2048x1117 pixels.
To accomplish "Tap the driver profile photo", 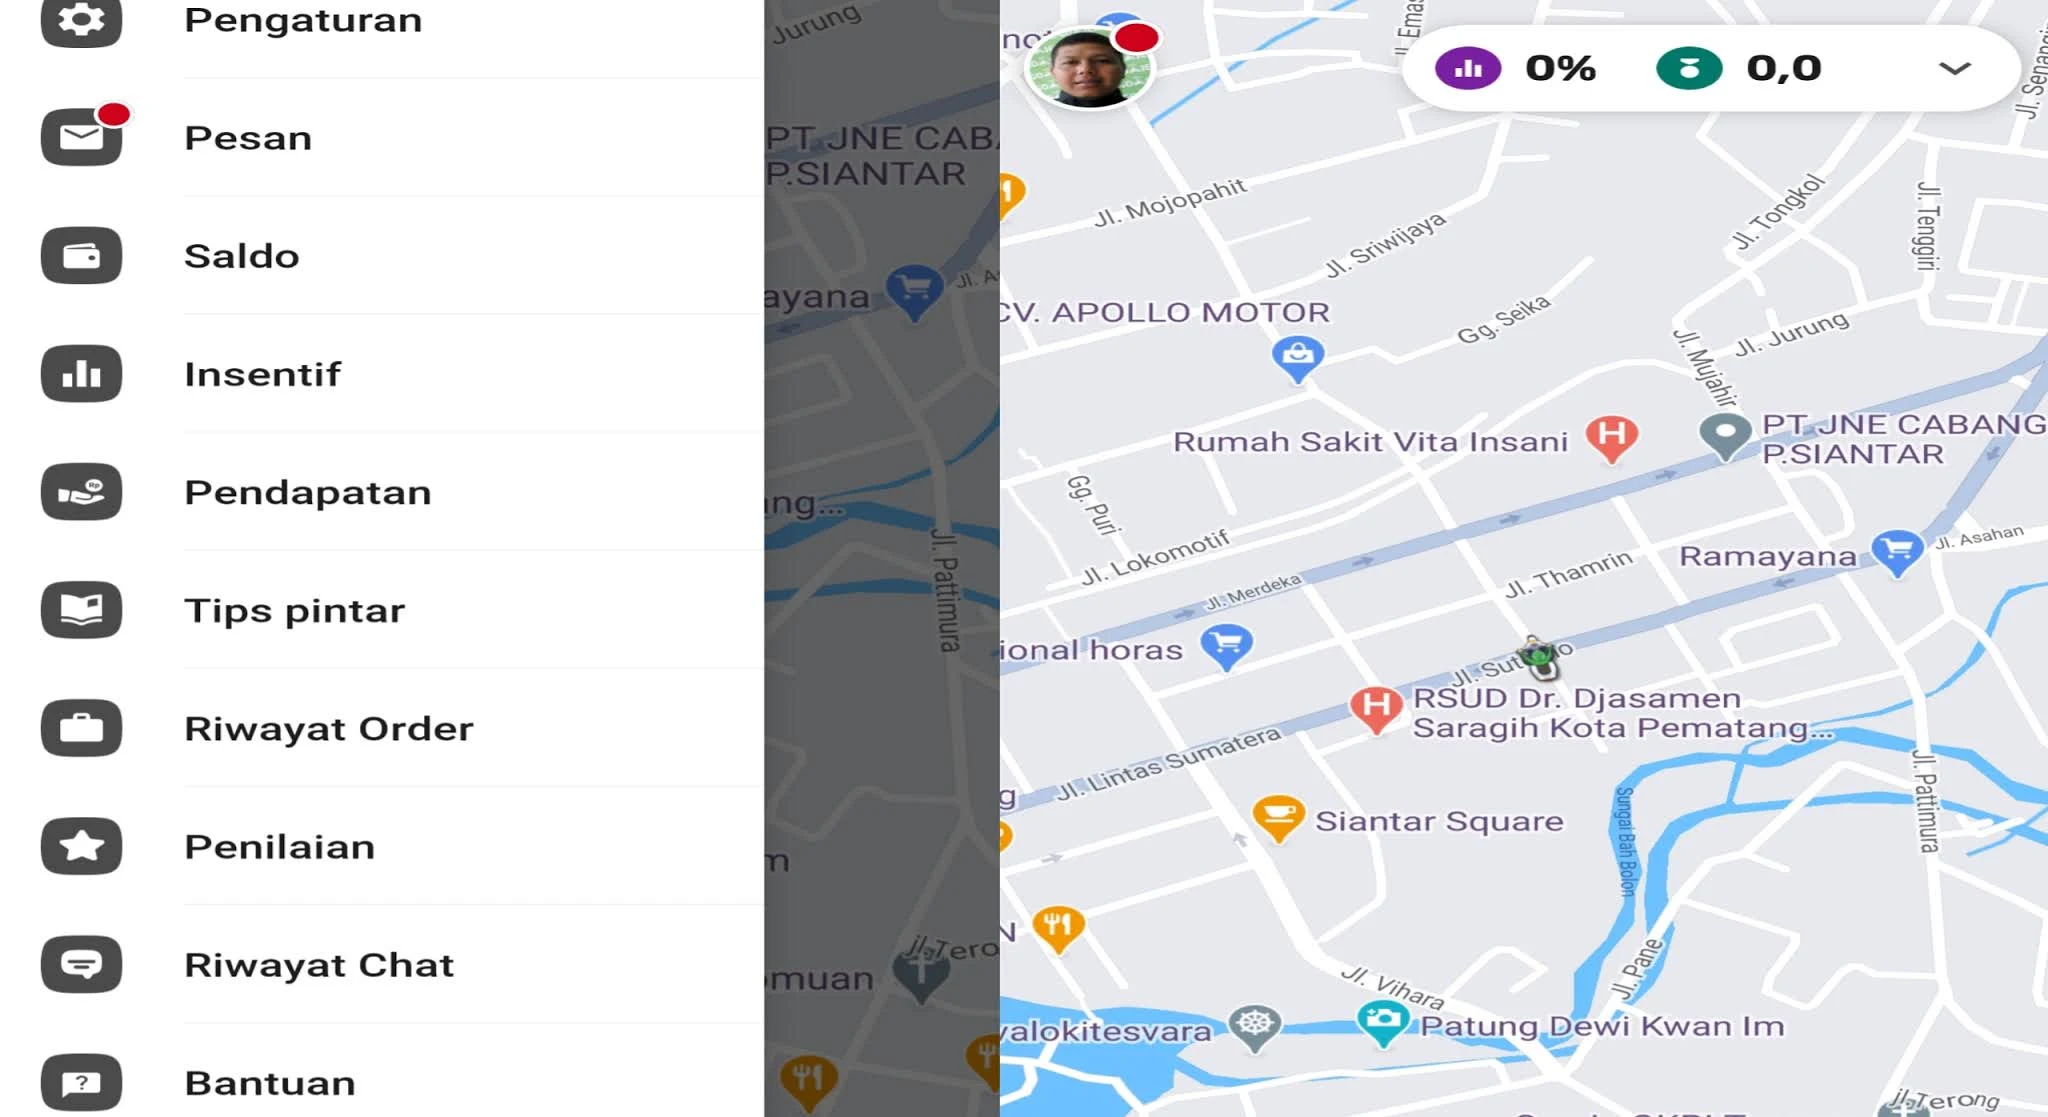I will pyautogui.click(x=1090, y=67).
